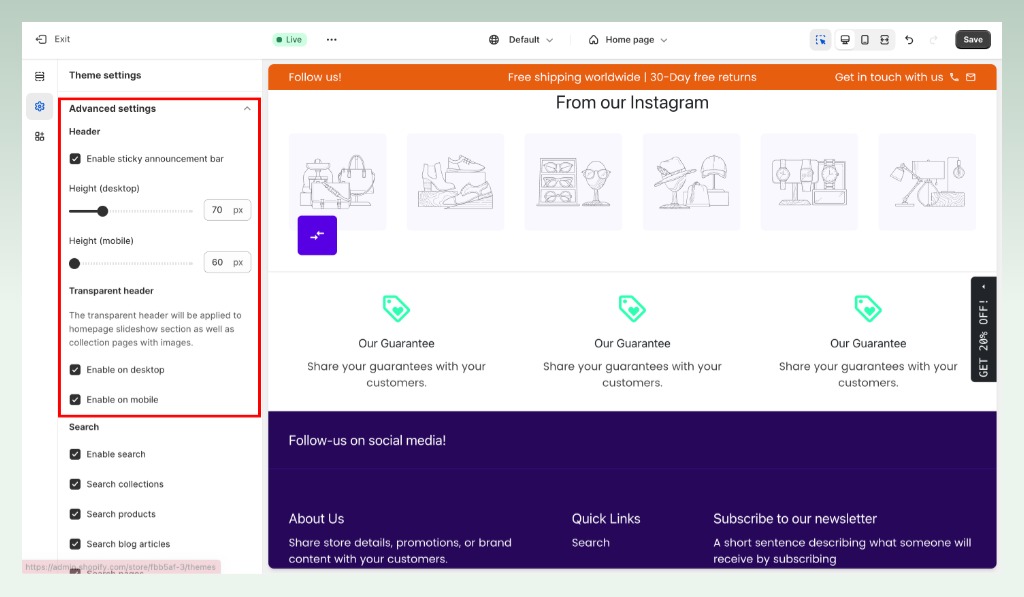The width and height of the screenshot is (1024, 597).
Task: Toggle Enable sticky announcement bar checkbox
Action: coord(75,159)
